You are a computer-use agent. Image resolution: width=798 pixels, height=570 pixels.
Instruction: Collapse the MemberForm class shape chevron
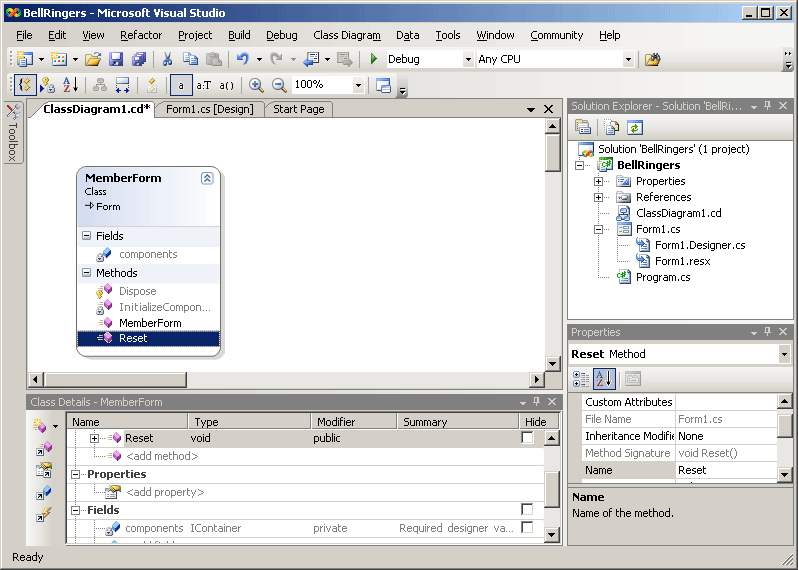tap(207, 178)
